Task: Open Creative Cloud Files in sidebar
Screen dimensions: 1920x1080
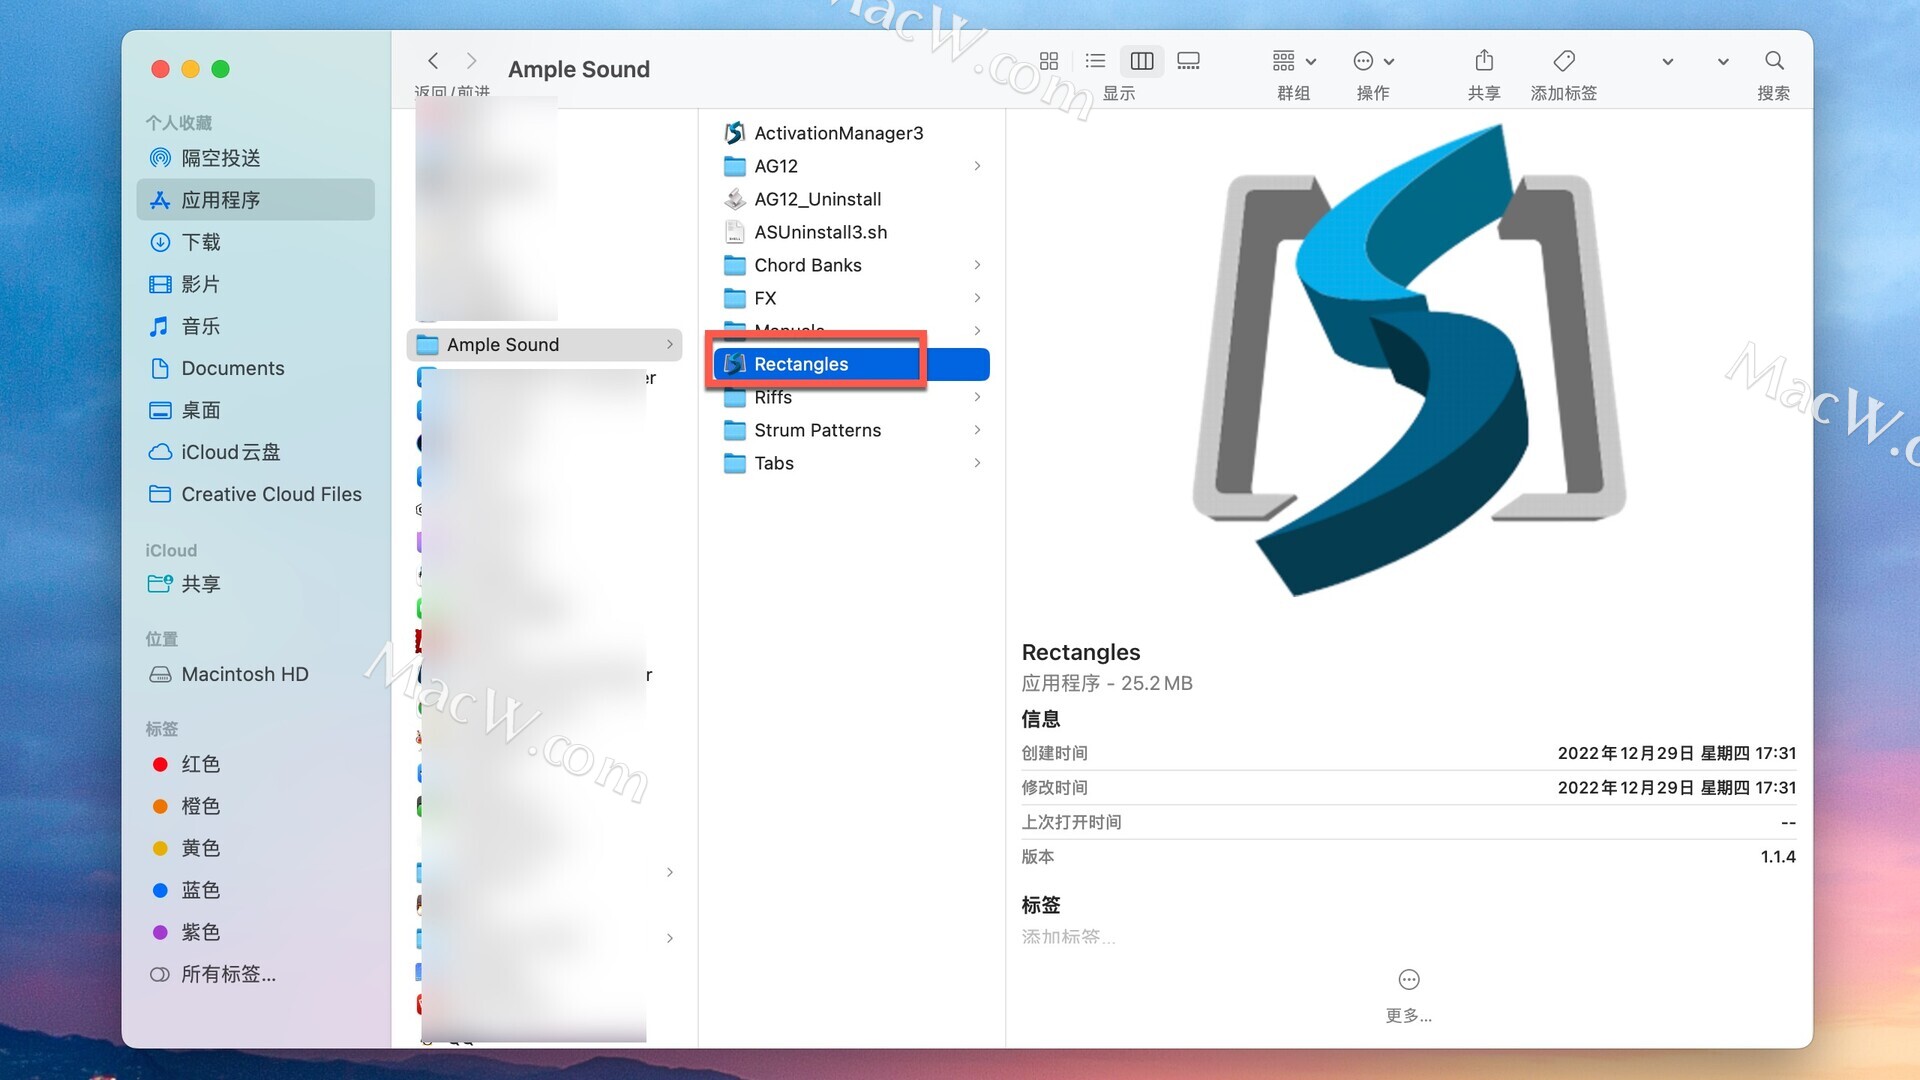Action: 255,494
